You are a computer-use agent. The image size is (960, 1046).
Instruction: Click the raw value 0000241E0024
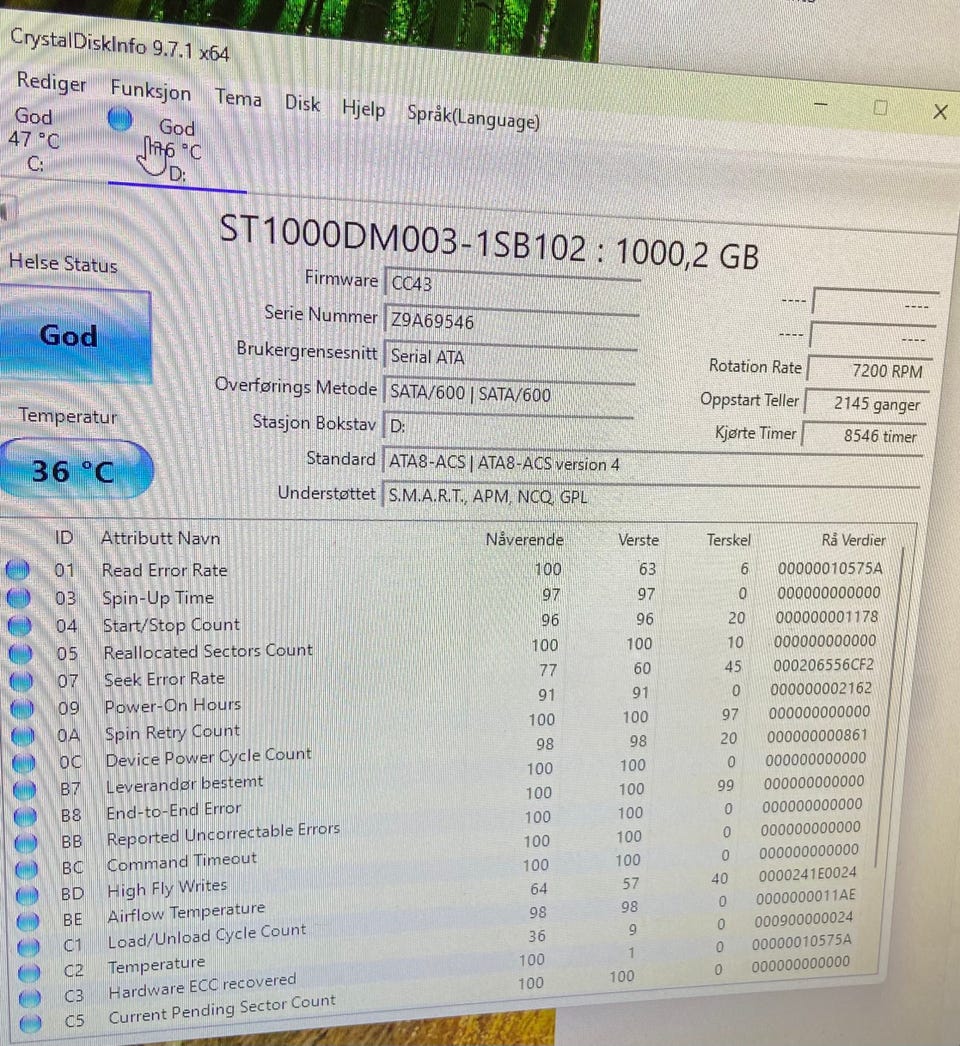click(807, 874)
